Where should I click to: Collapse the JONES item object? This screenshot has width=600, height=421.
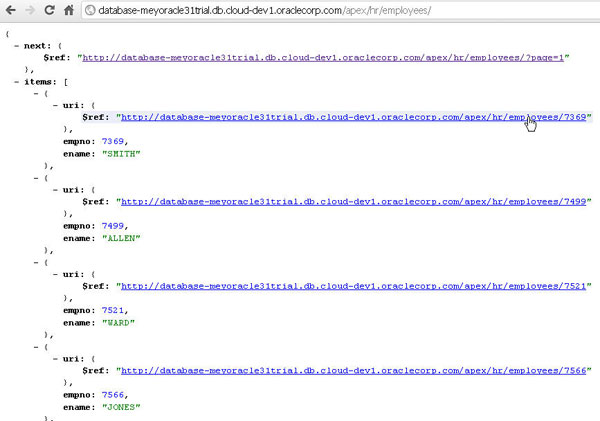tap(36, 347)
